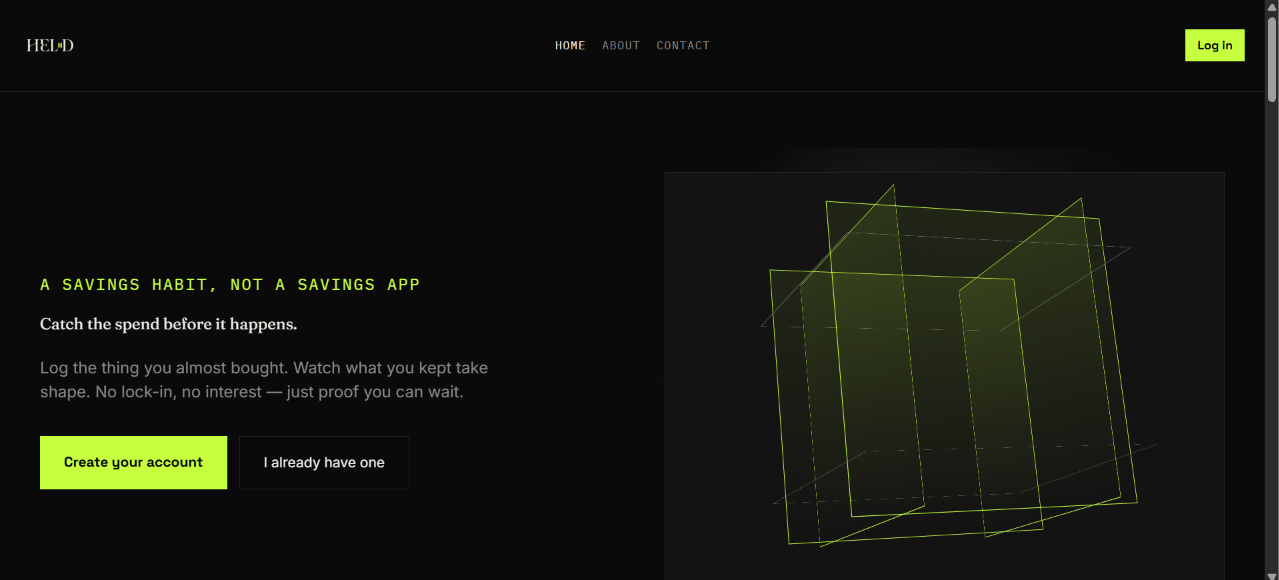The image size is (1279, 580).
Task: Click the page vertical scrollbar thumb
Action: 1272,58
